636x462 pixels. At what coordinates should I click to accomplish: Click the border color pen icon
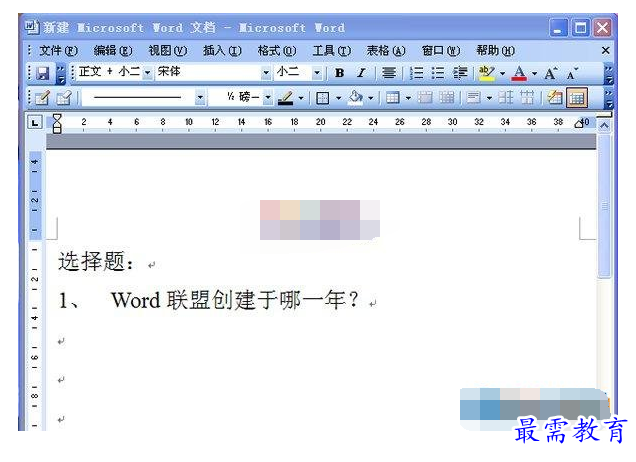pyautogui.click(x=286, y=98)
